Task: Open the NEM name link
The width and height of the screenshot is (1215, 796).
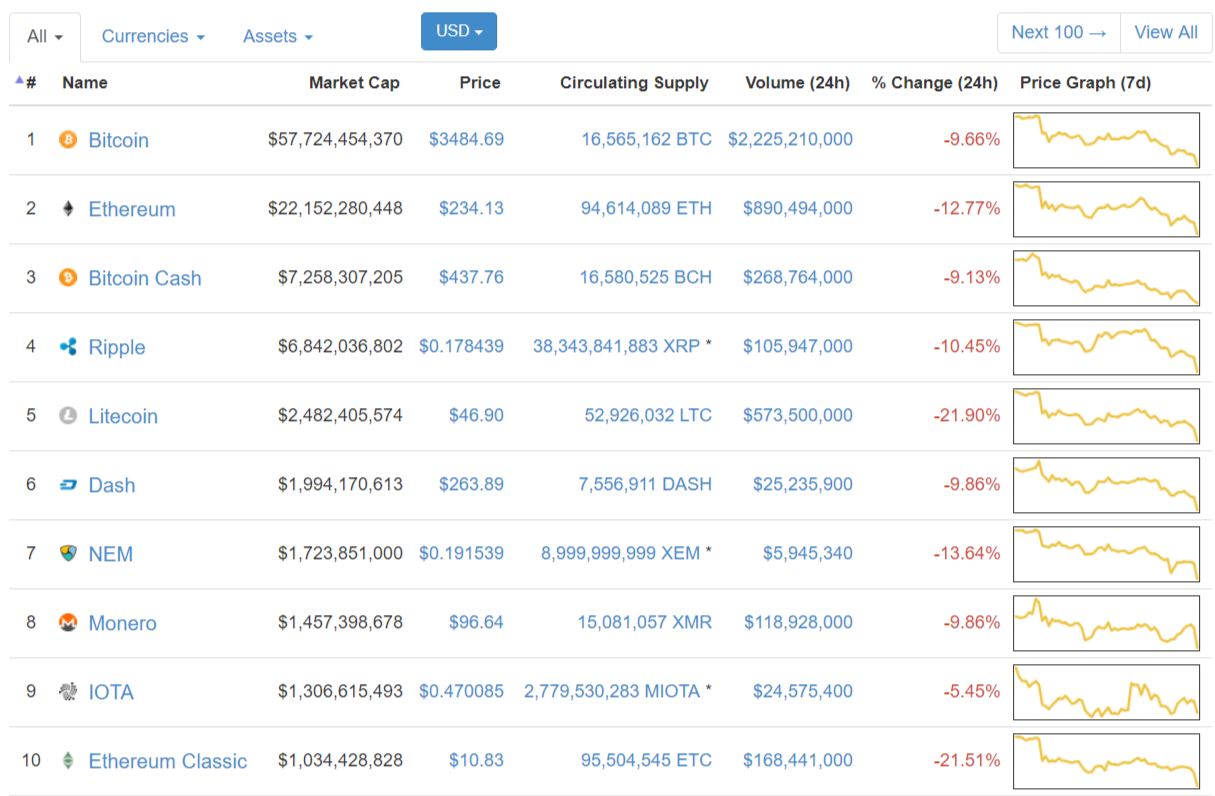Action: pyautogui.click(x=110, y=554)
